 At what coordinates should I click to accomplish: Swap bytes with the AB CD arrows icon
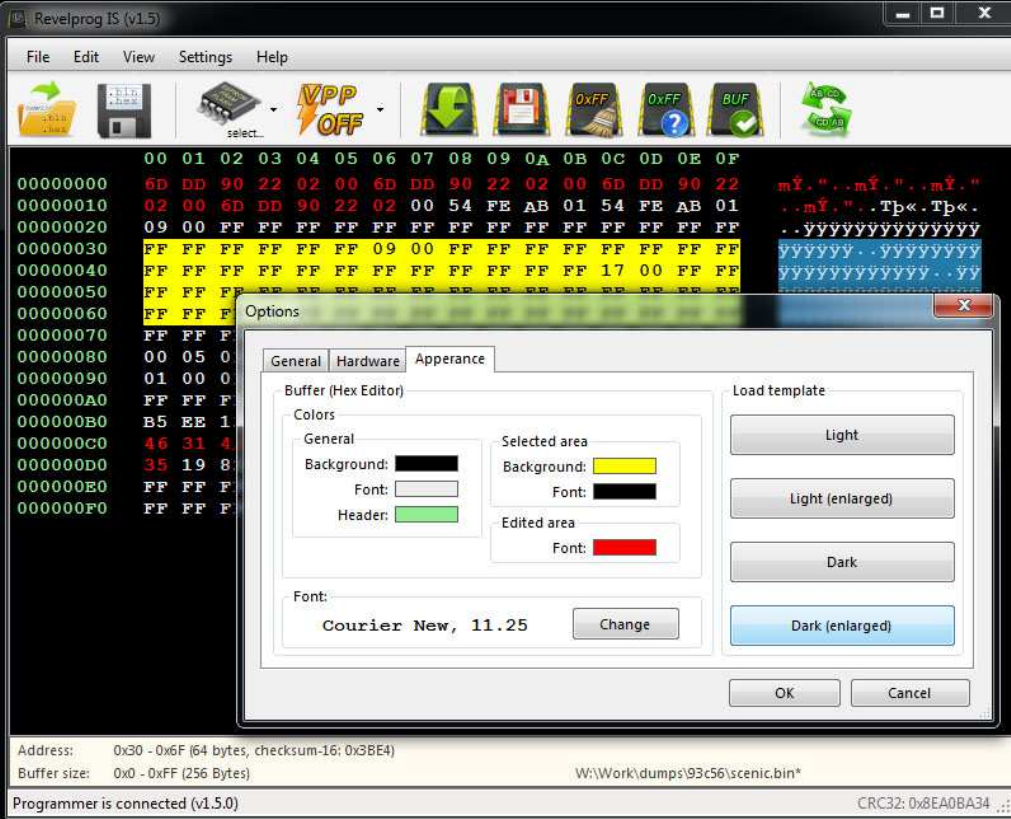[x=827, y=110]
